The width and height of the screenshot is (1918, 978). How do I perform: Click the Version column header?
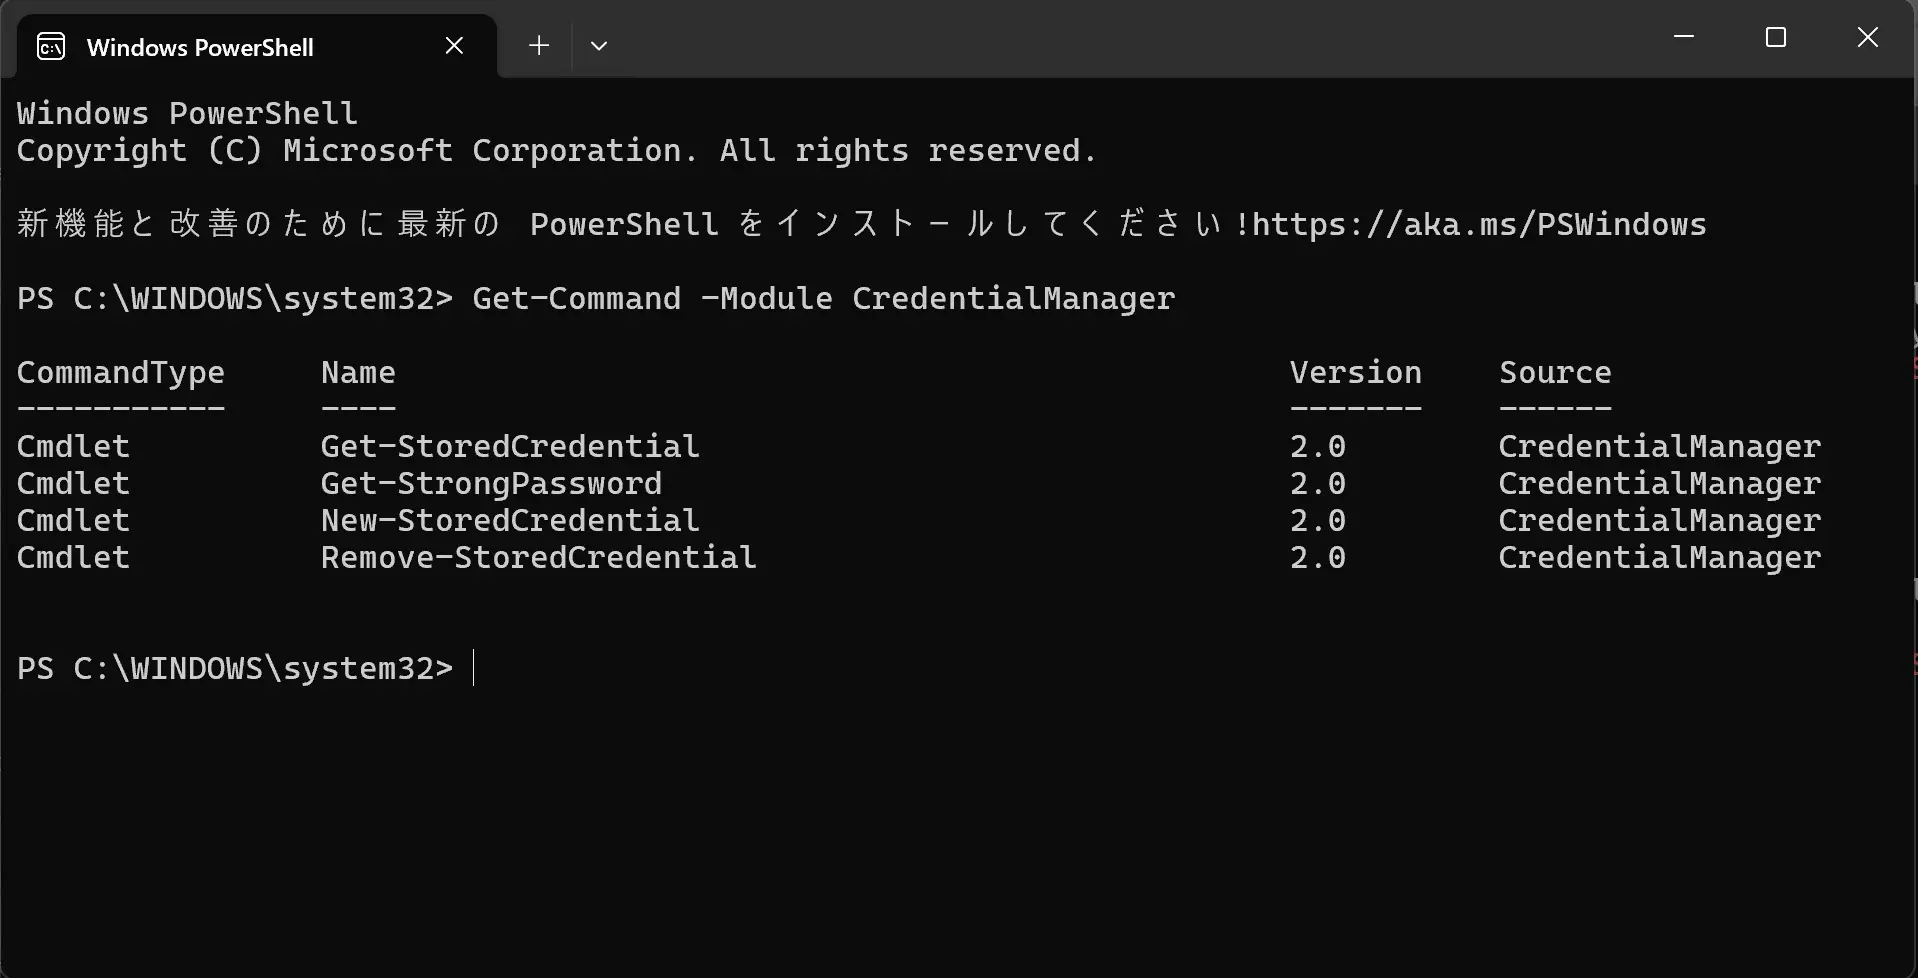pos(1355,372)
